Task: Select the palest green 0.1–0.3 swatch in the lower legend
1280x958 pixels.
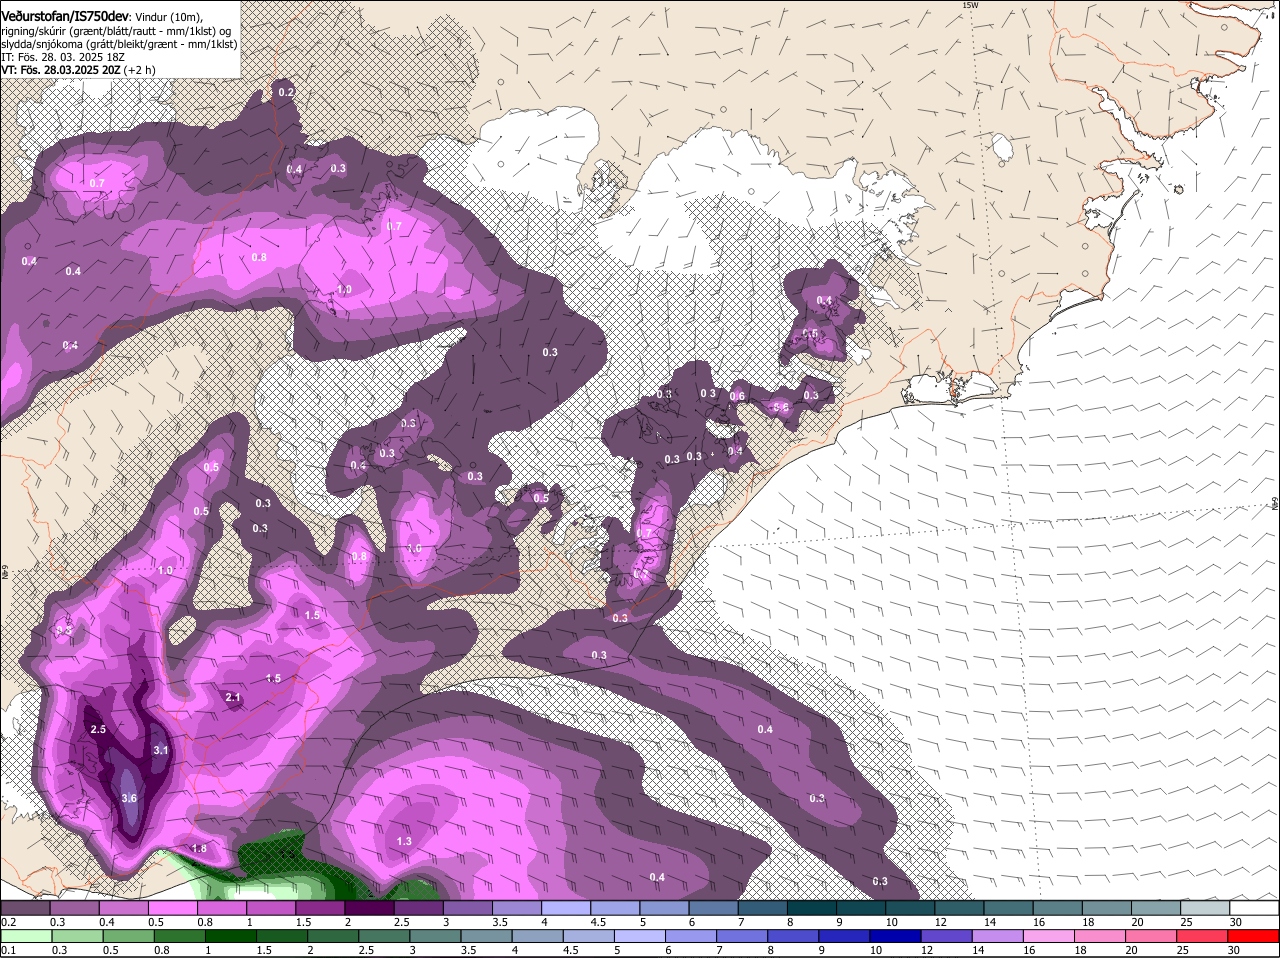Action: tap(28, 936)
